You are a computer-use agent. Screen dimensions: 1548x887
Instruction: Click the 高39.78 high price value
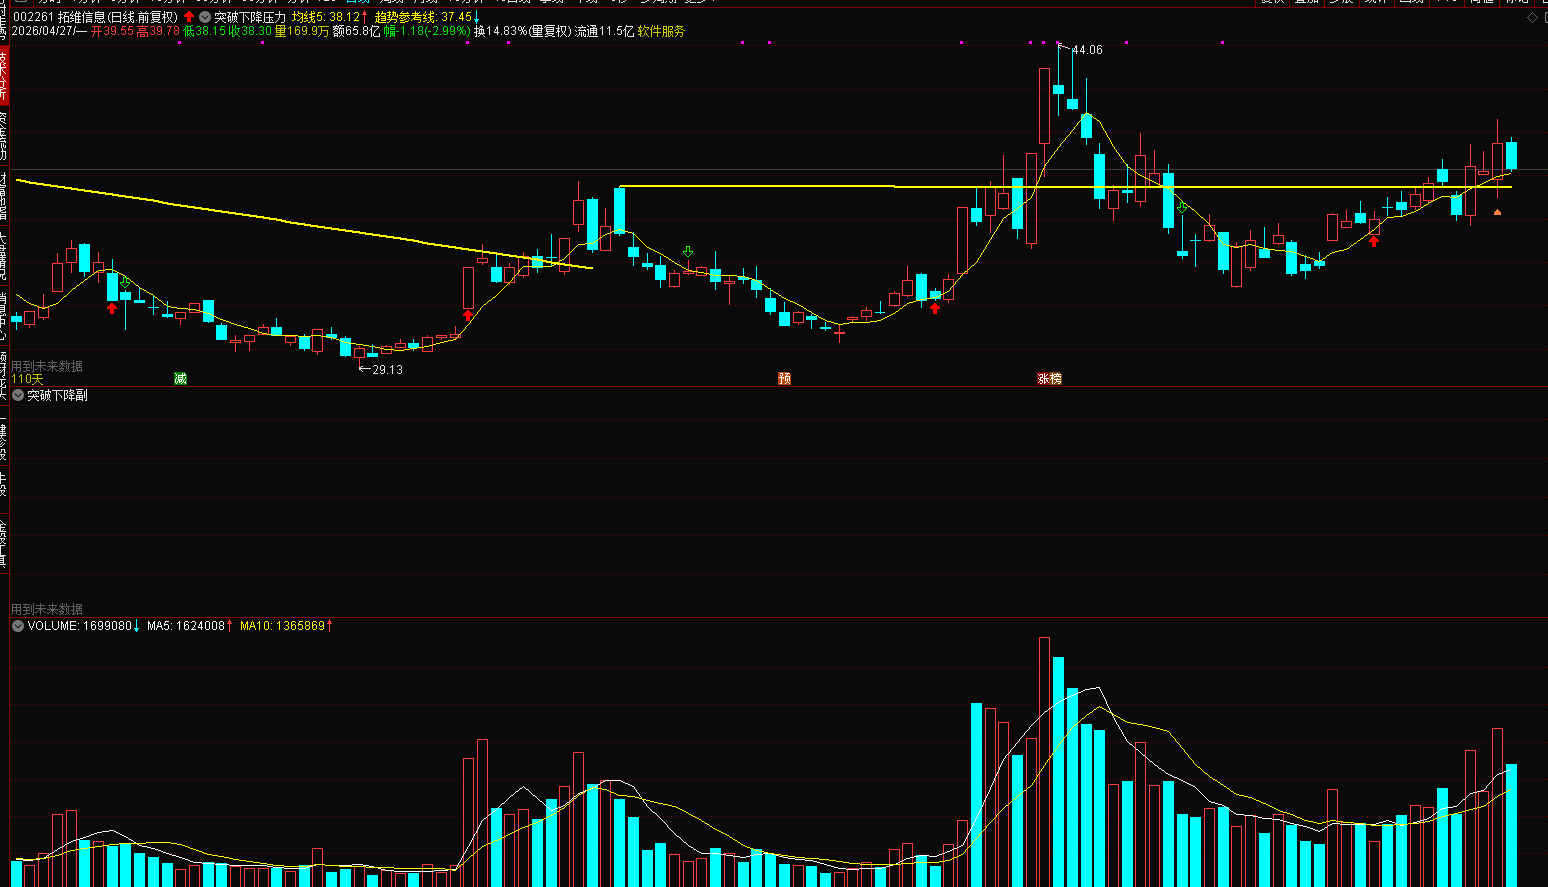click(x=158, y=31)
